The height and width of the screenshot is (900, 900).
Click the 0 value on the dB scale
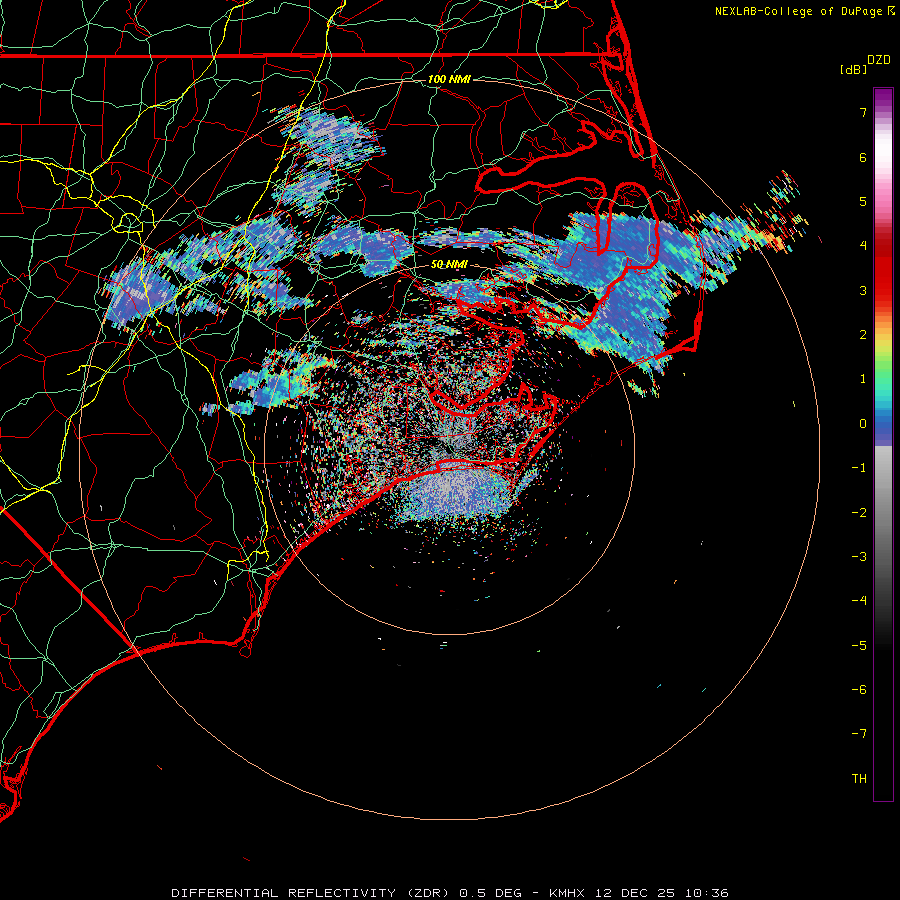863,424
